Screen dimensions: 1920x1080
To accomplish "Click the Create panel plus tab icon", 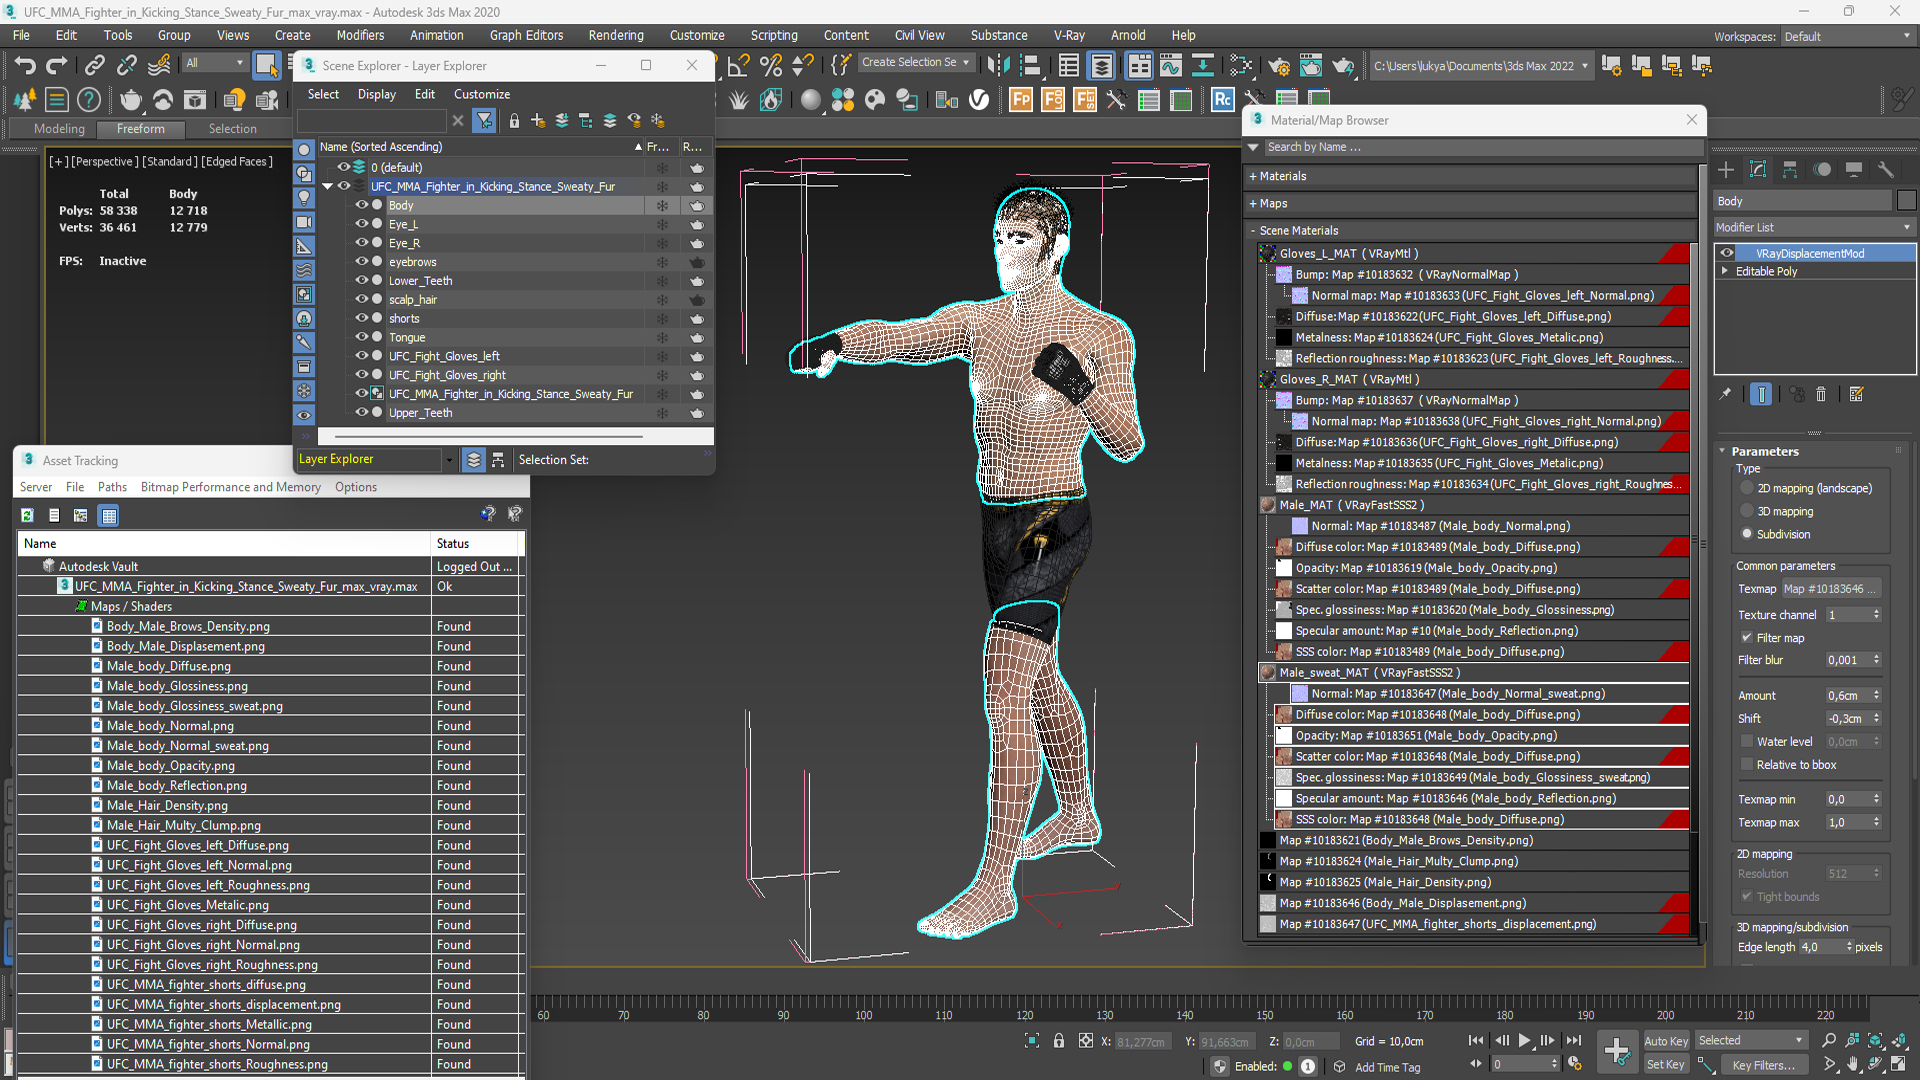I will pyautogui.click(x=1726, y=170).
